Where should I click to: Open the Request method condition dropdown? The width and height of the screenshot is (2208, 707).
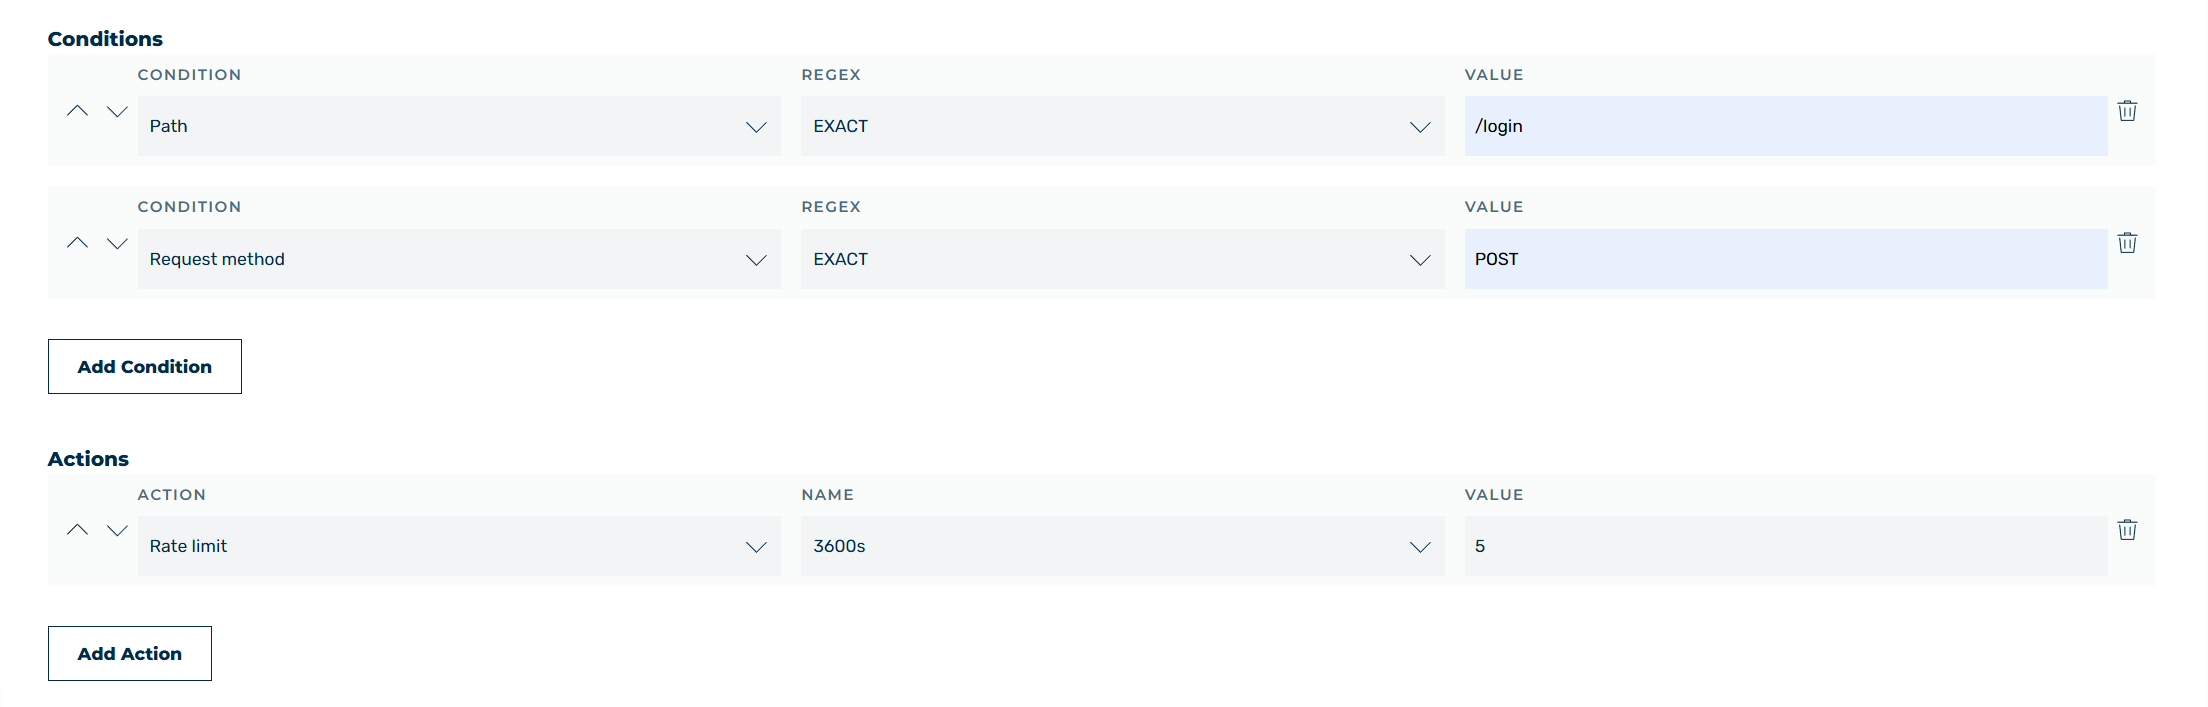pos(459,259)
